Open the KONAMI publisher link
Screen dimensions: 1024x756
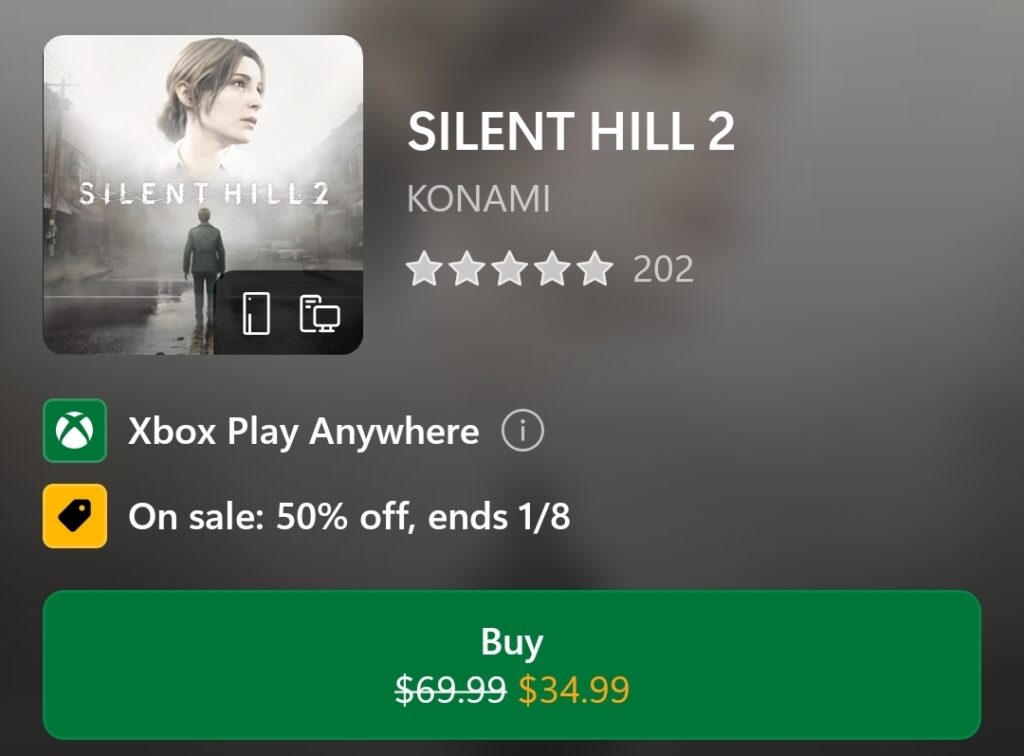tap(478, 199)
